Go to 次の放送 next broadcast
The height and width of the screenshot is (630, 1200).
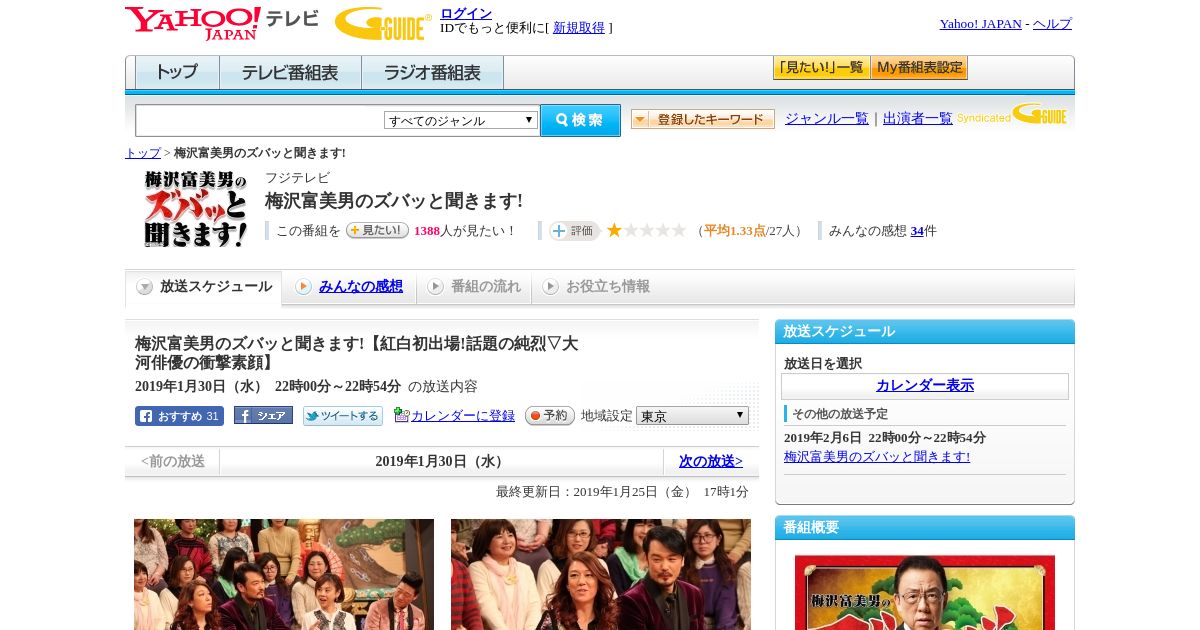(x=711, y=462)
